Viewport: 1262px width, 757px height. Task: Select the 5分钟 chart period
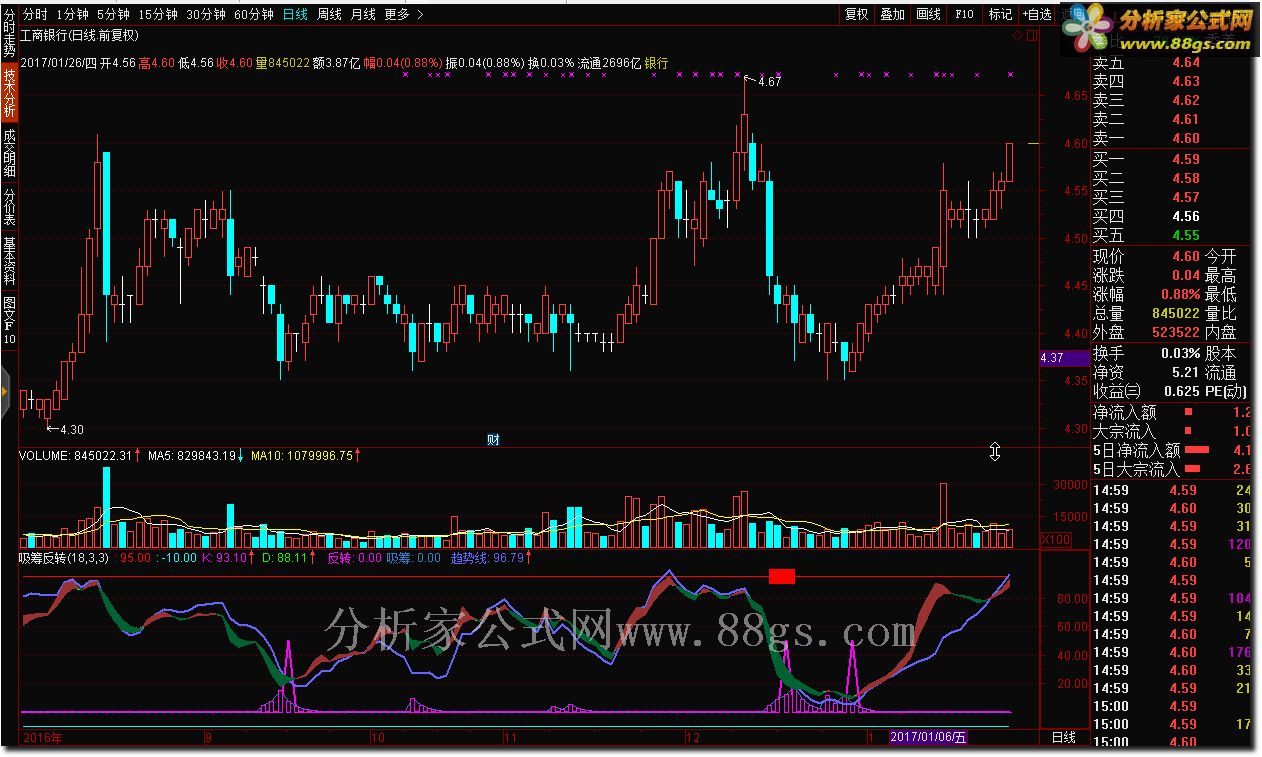point(113,14)
